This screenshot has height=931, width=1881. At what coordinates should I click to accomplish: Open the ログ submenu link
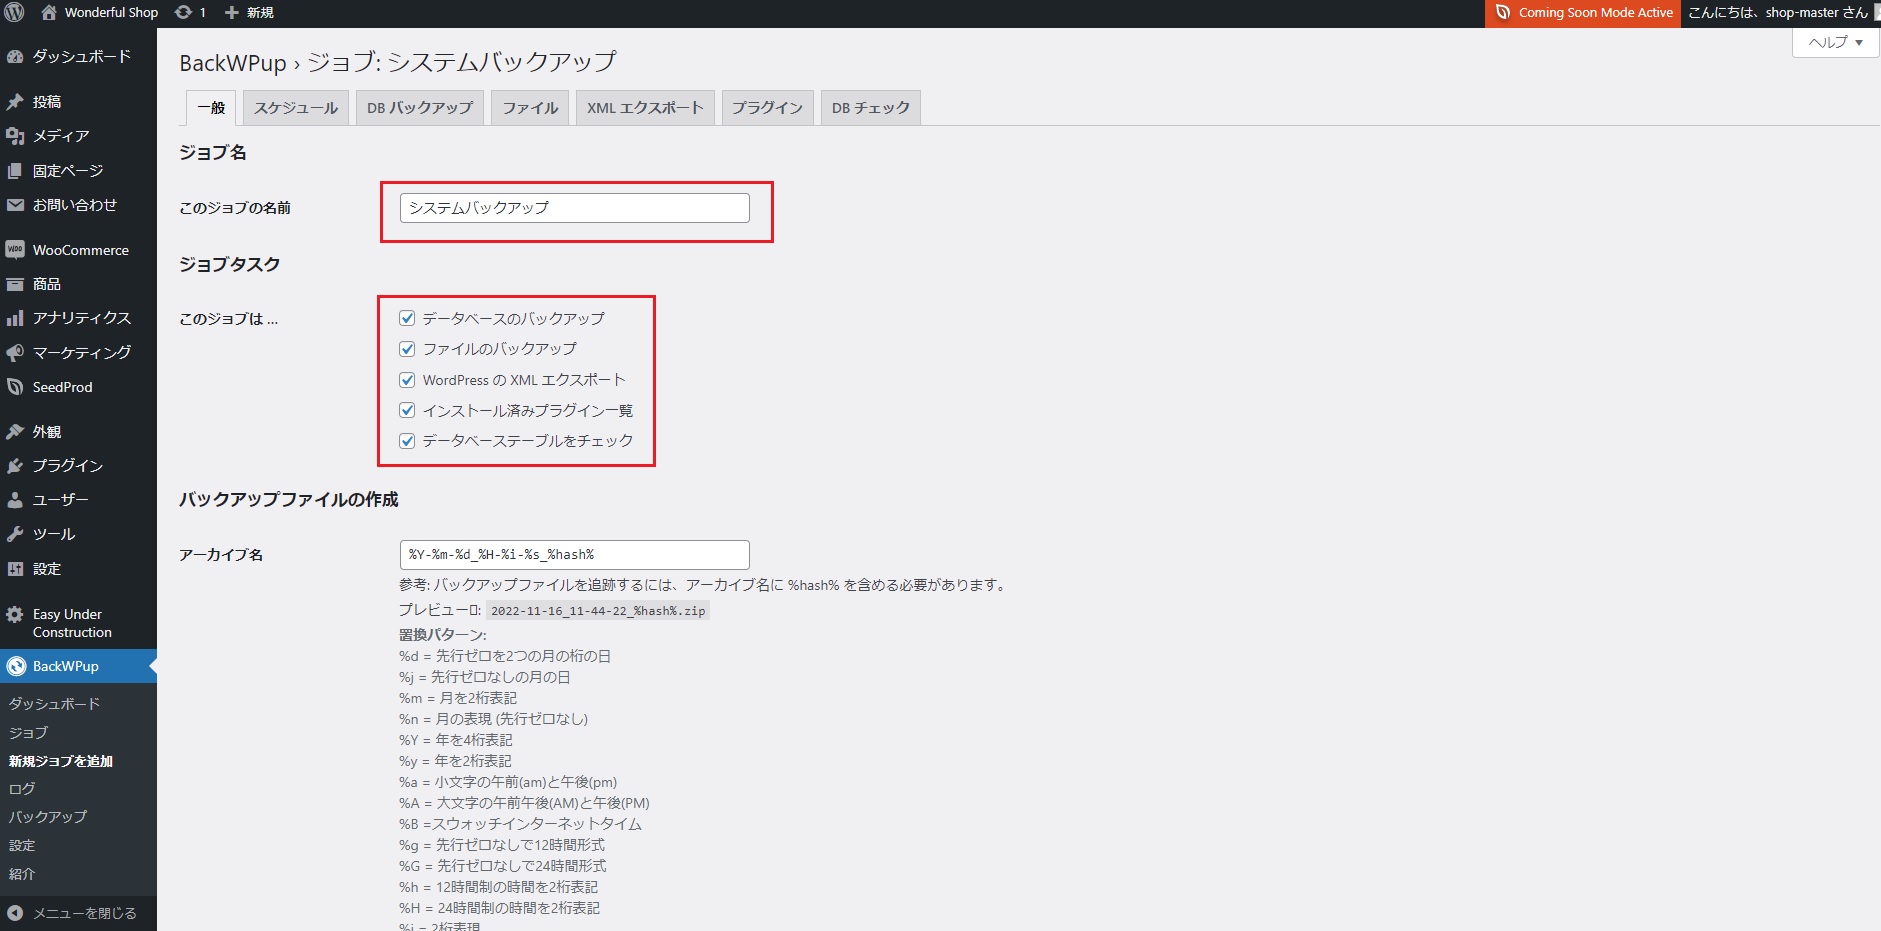[22, 789]
